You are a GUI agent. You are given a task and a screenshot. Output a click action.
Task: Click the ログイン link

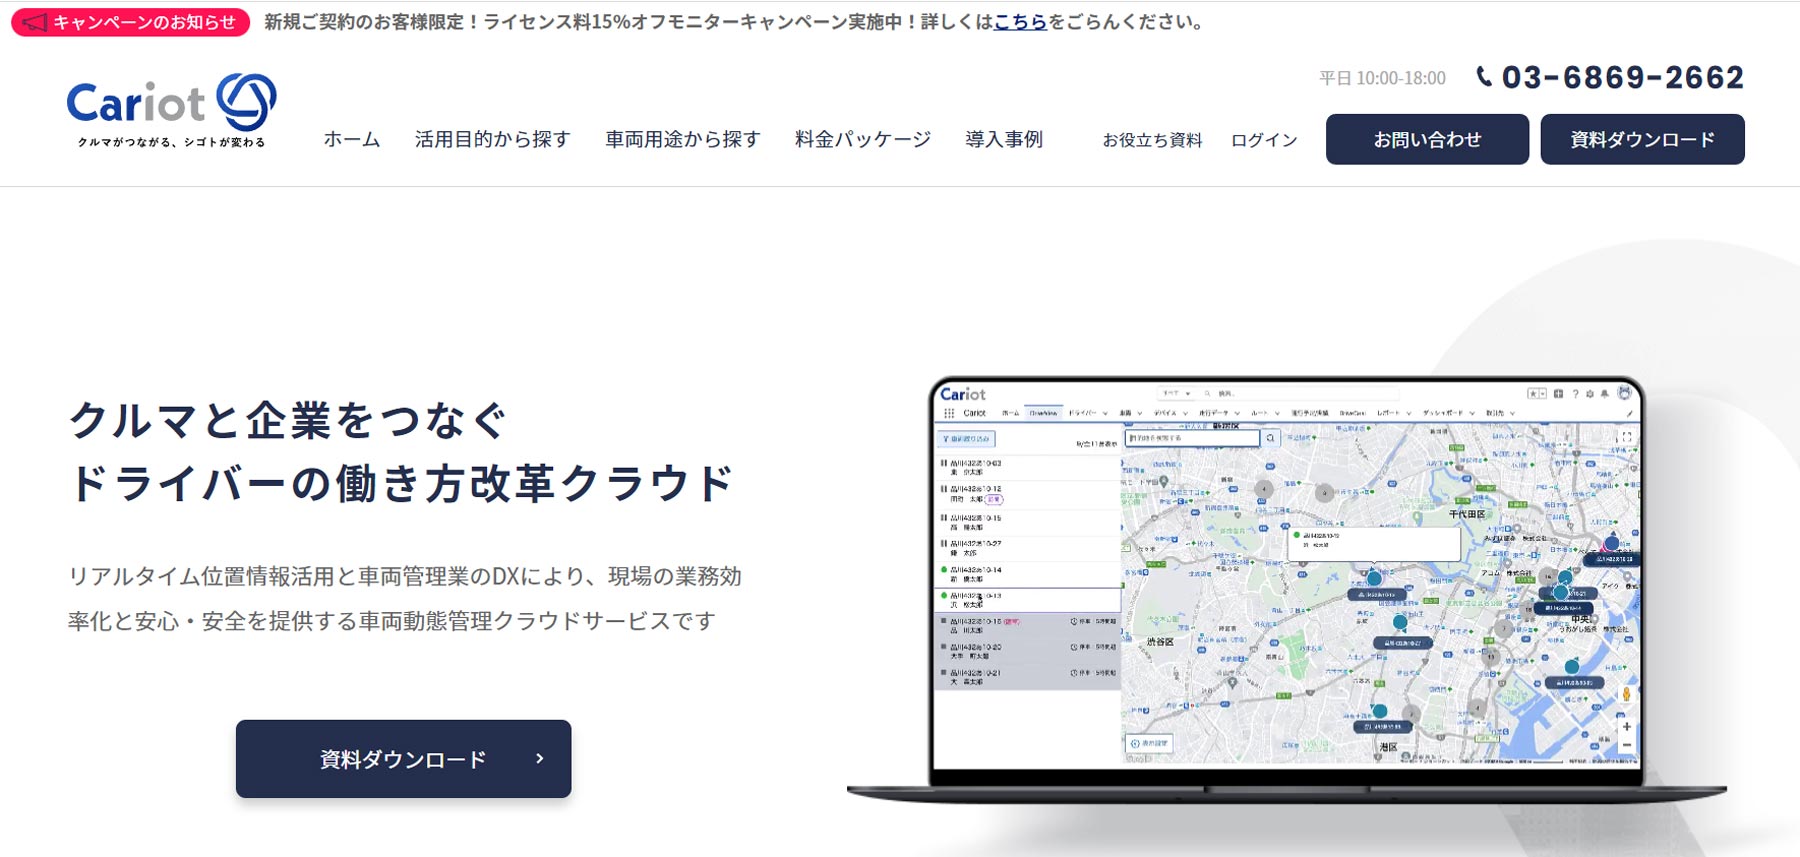coord(1264,140)
